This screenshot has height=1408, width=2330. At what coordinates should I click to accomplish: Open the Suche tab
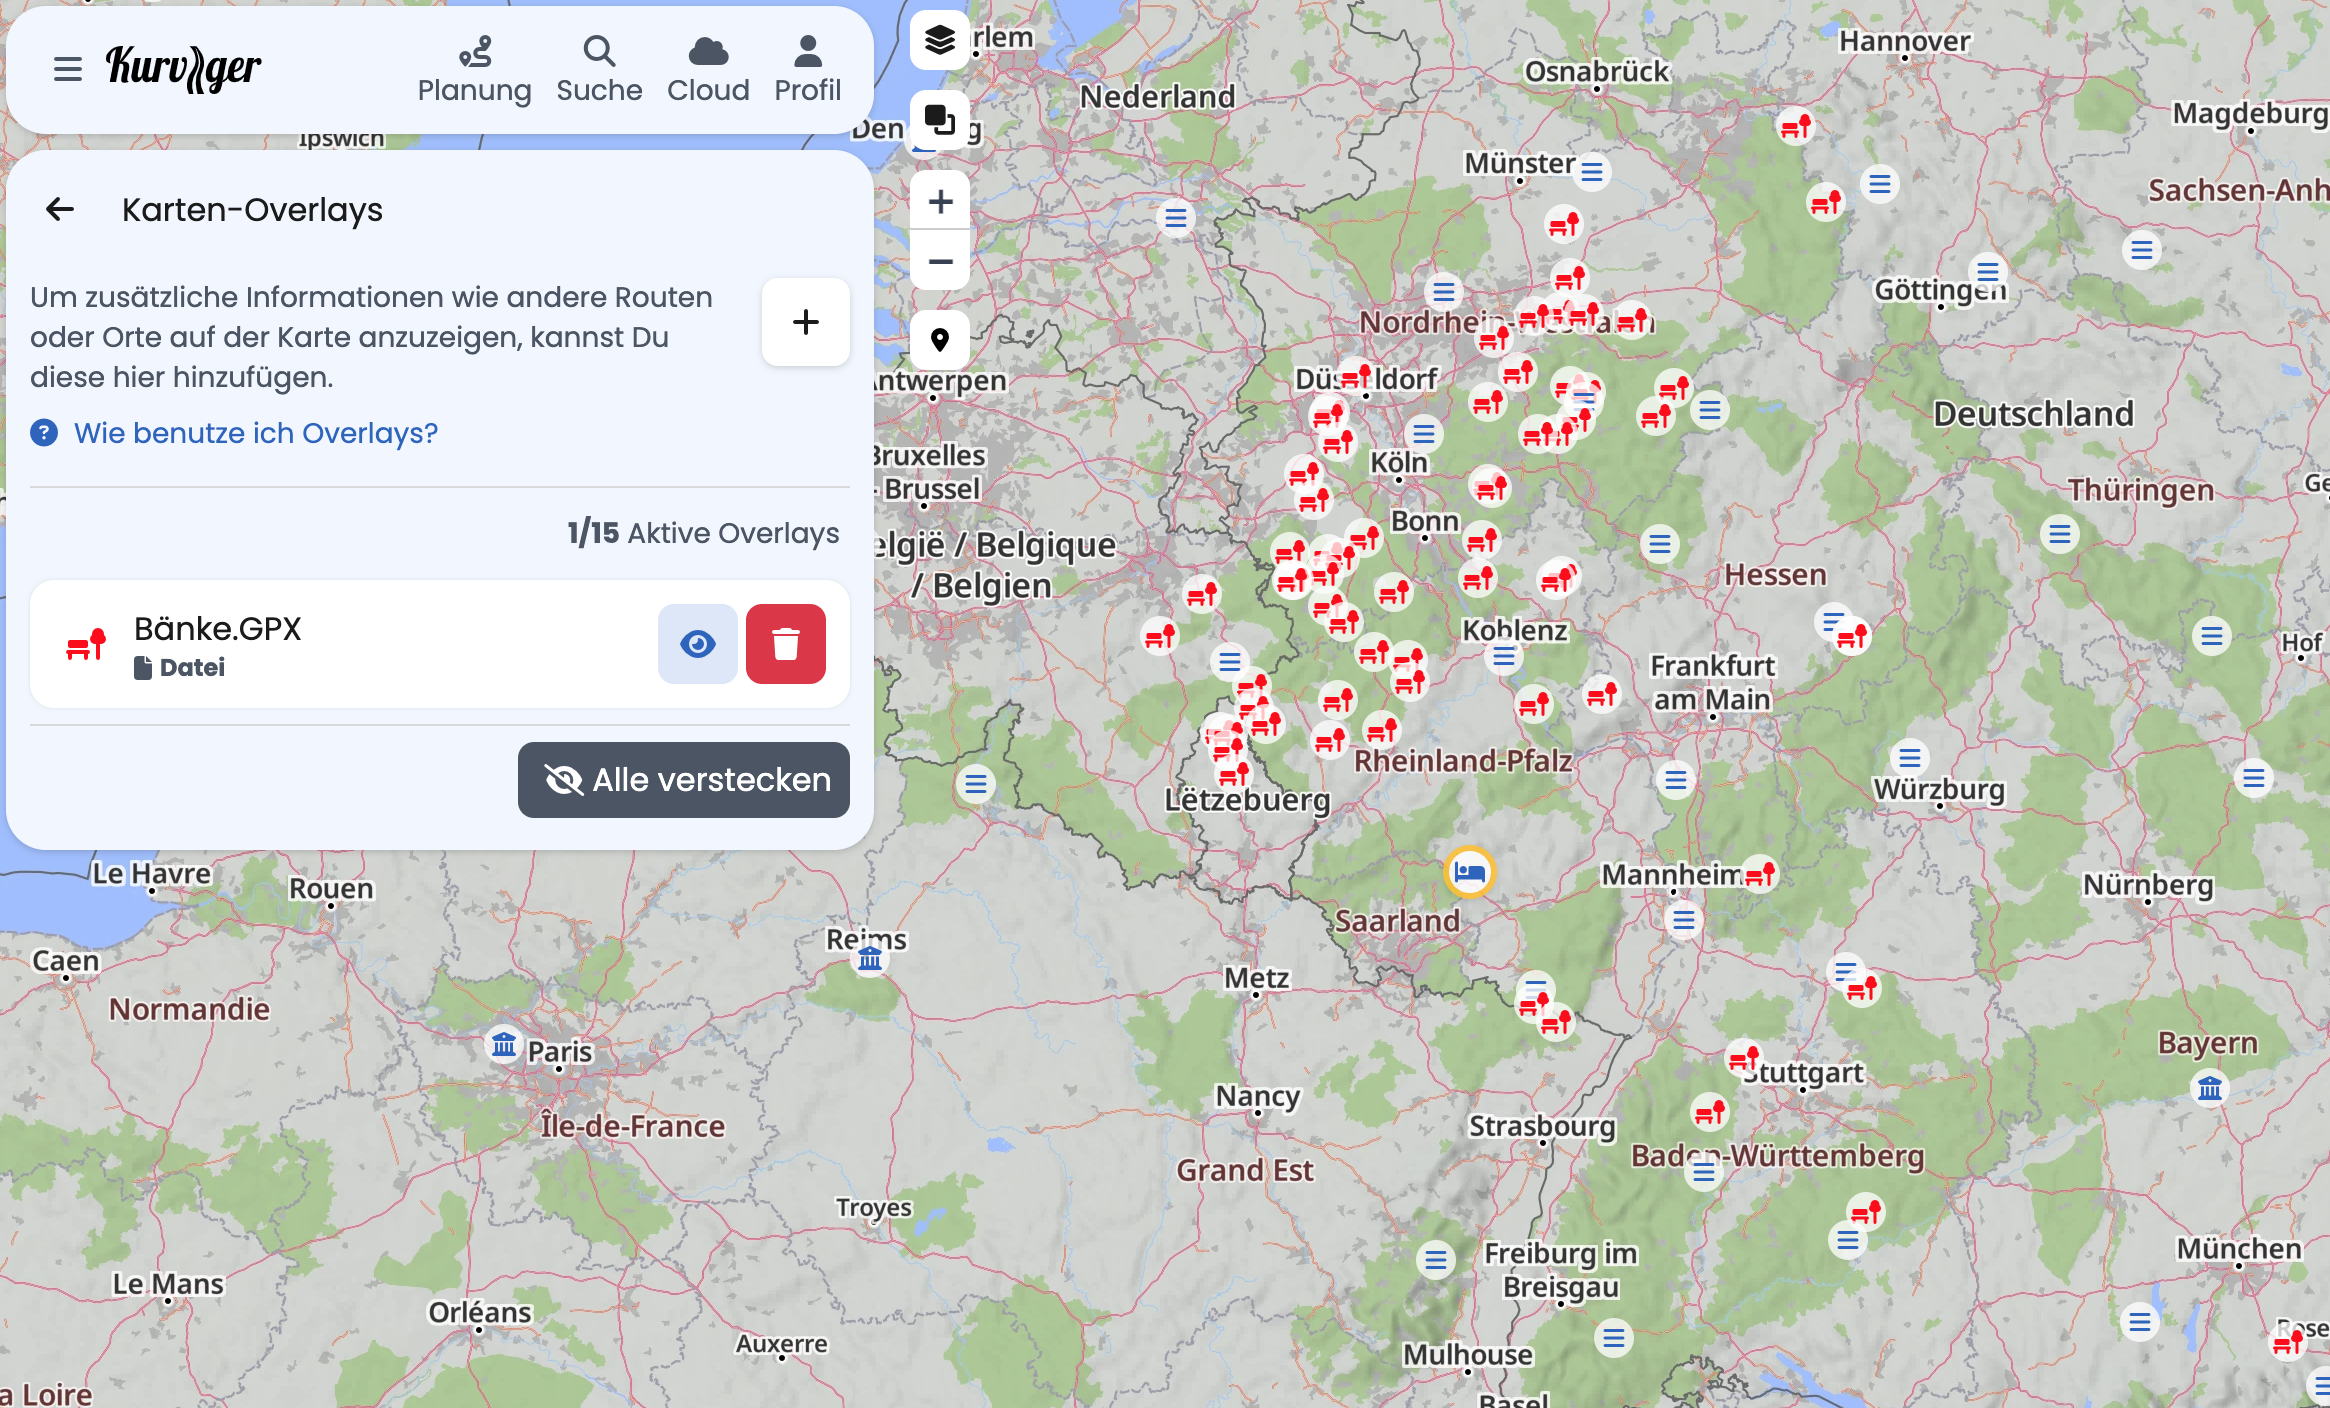[x=599, y=69]
